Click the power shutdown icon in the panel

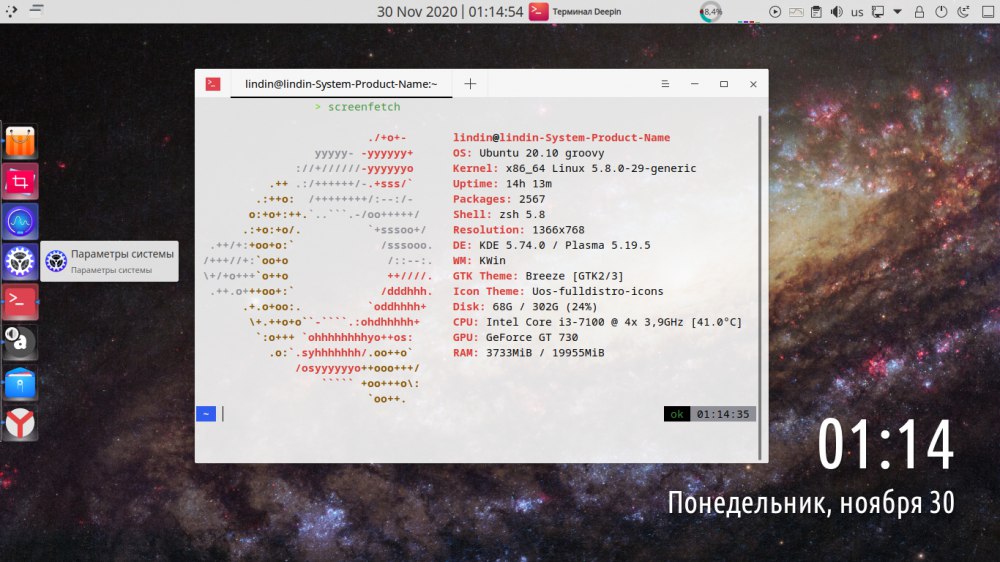pos(941,11)
